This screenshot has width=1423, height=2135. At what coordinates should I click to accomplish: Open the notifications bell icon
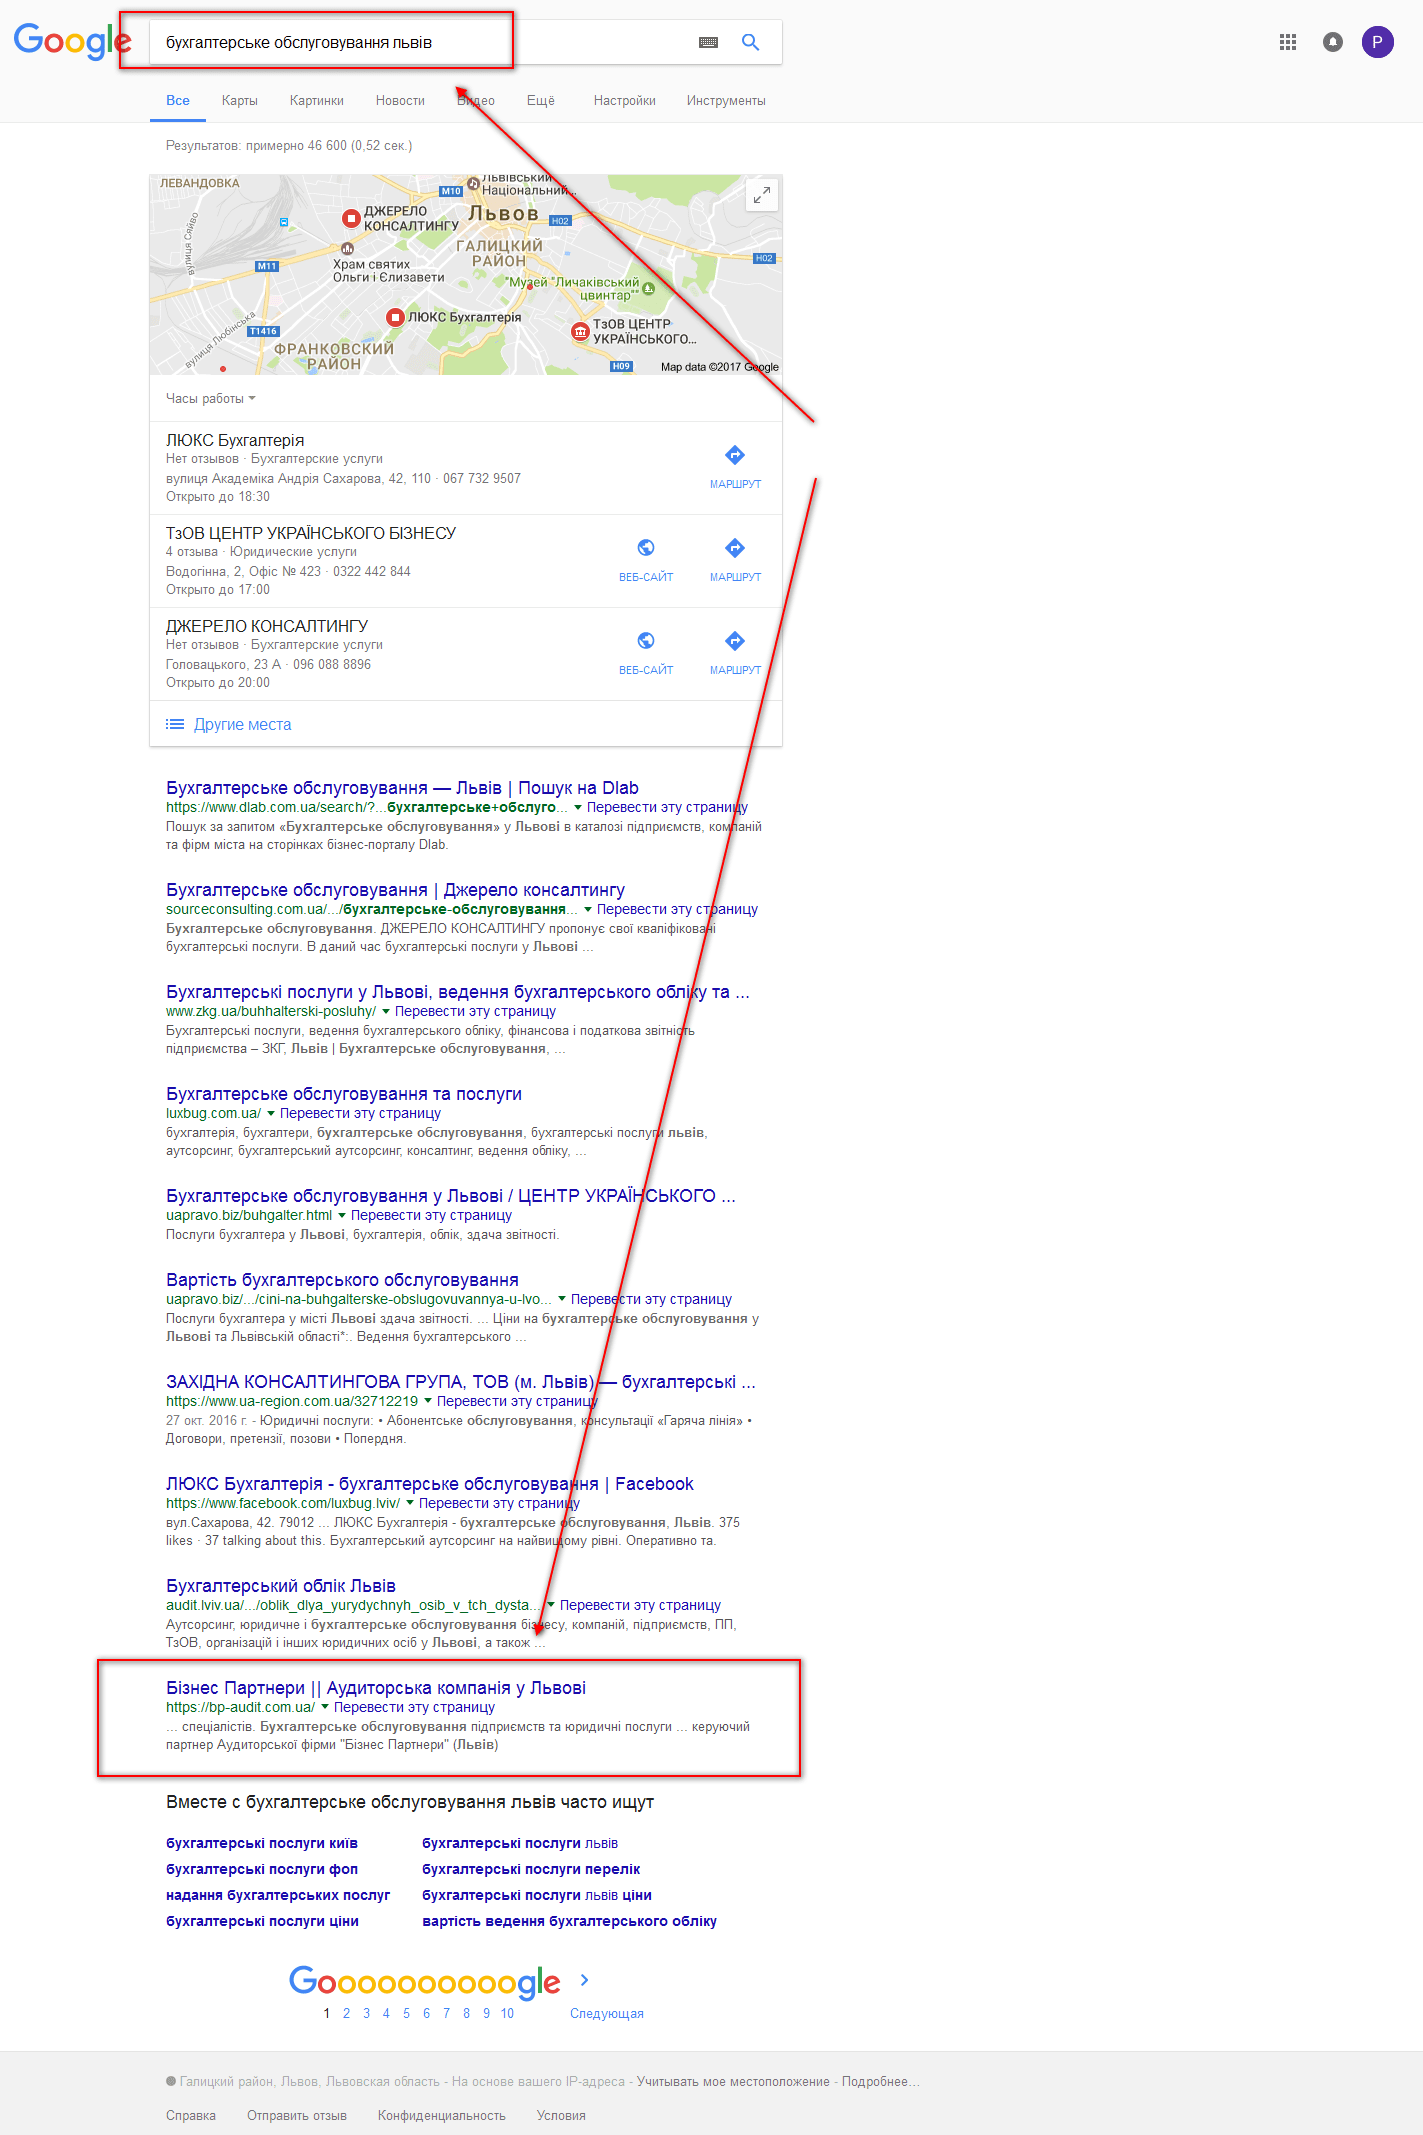click(x=1333, y=42)
